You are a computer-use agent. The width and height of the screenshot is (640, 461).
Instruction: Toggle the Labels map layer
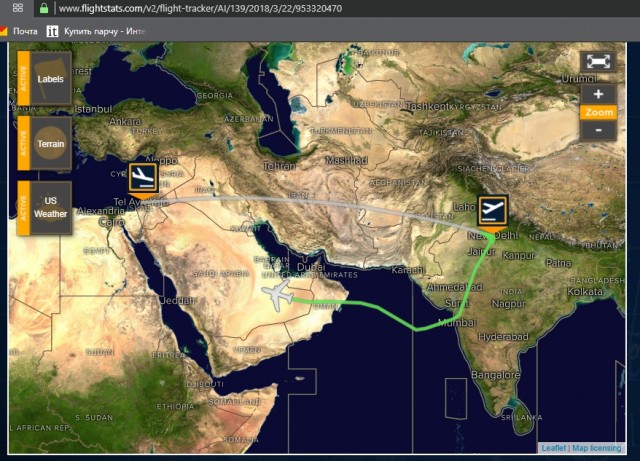click(50, 79)
